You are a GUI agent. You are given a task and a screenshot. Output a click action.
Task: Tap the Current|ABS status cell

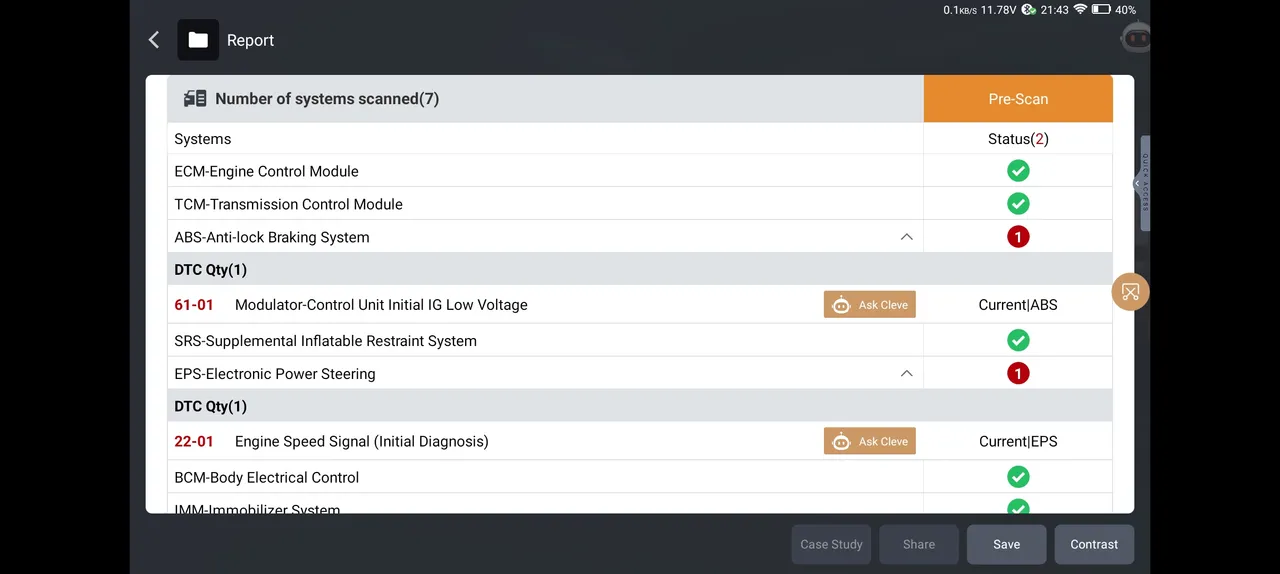tap(1018, 305)
